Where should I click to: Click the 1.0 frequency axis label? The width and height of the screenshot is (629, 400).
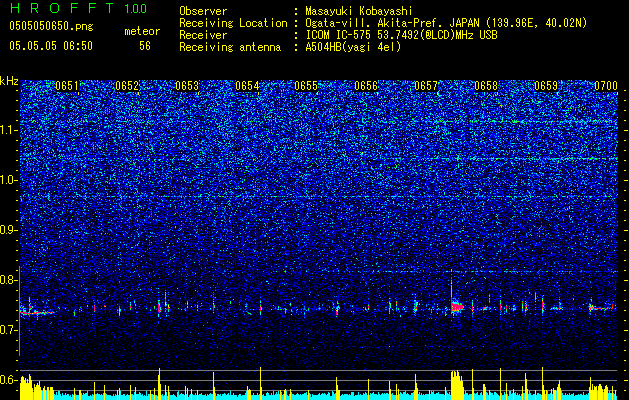pyautogui.click(x=9, y=181)
